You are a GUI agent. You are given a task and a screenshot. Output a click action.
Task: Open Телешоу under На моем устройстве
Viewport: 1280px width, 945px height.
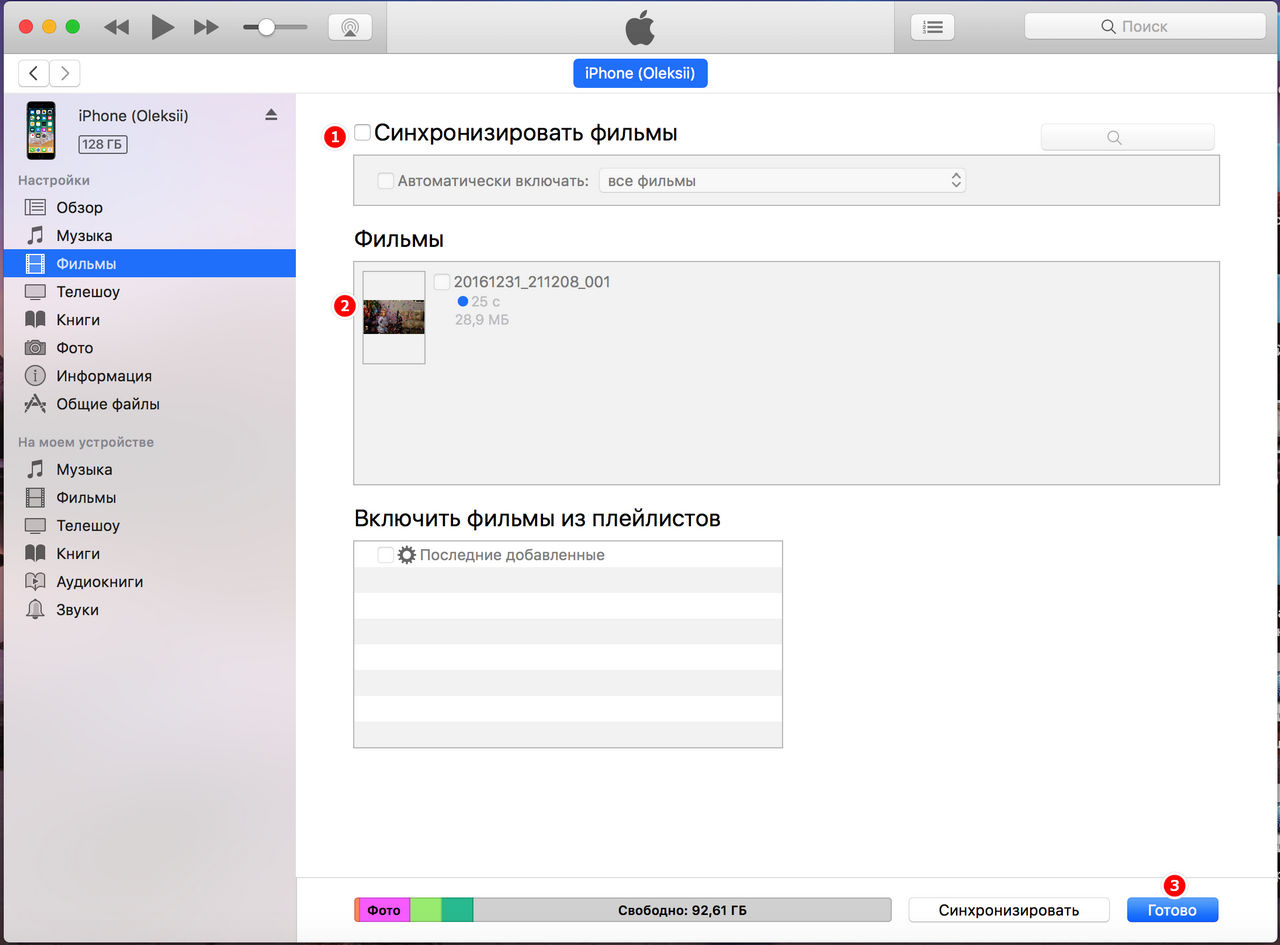pos(148,526)
